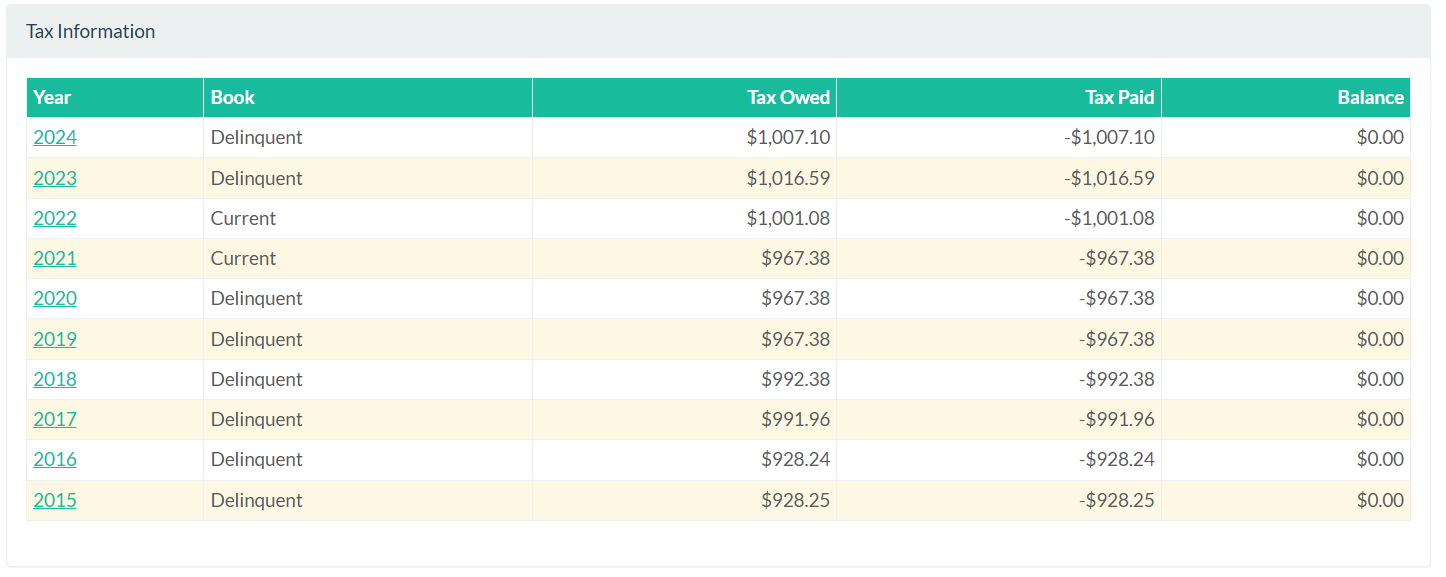Click the Tax Paid column header
1446x577 pixels.
tap(1119, 97)
